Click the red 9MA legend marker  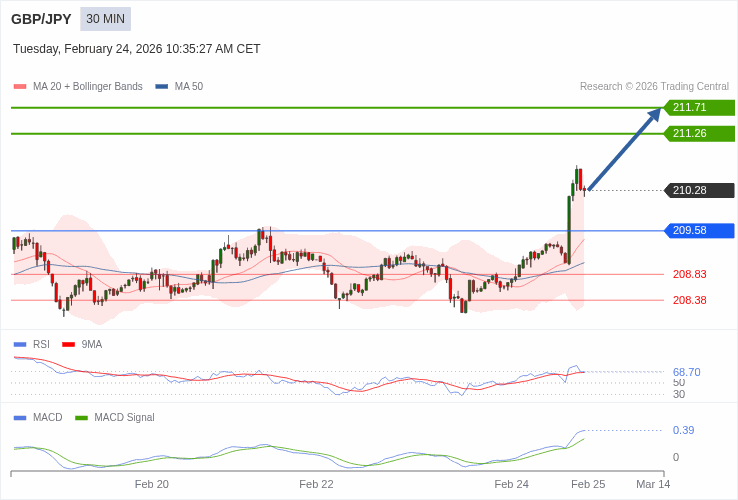[x=68, y=345]
